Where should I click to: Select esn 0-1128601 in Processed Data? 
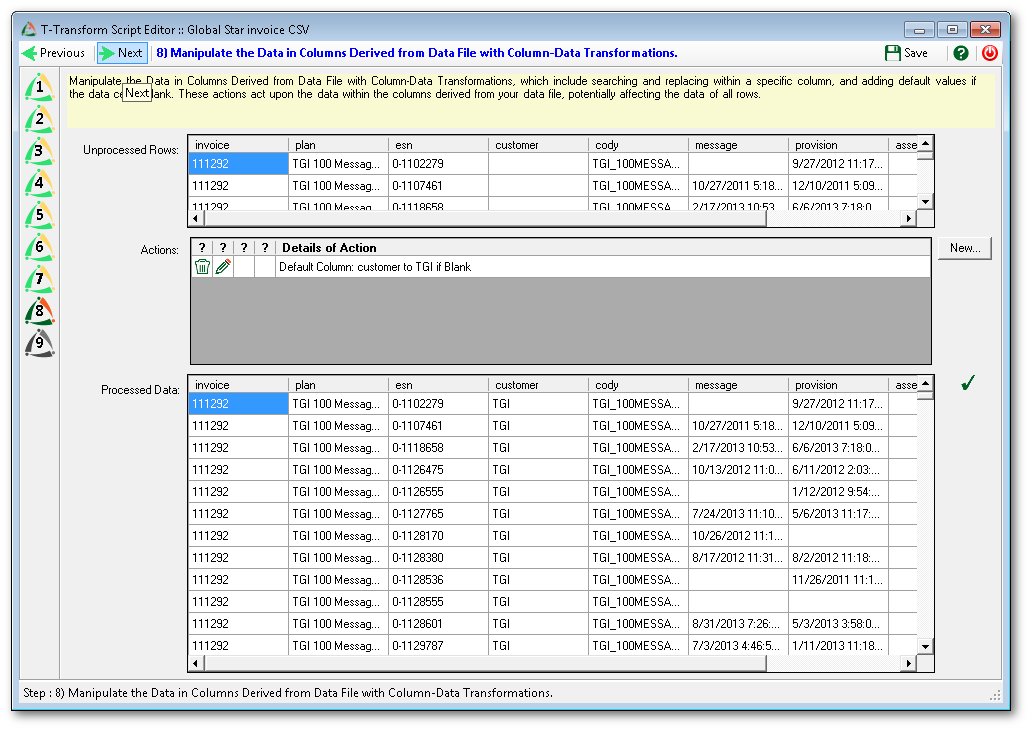[x=438, y=624]
